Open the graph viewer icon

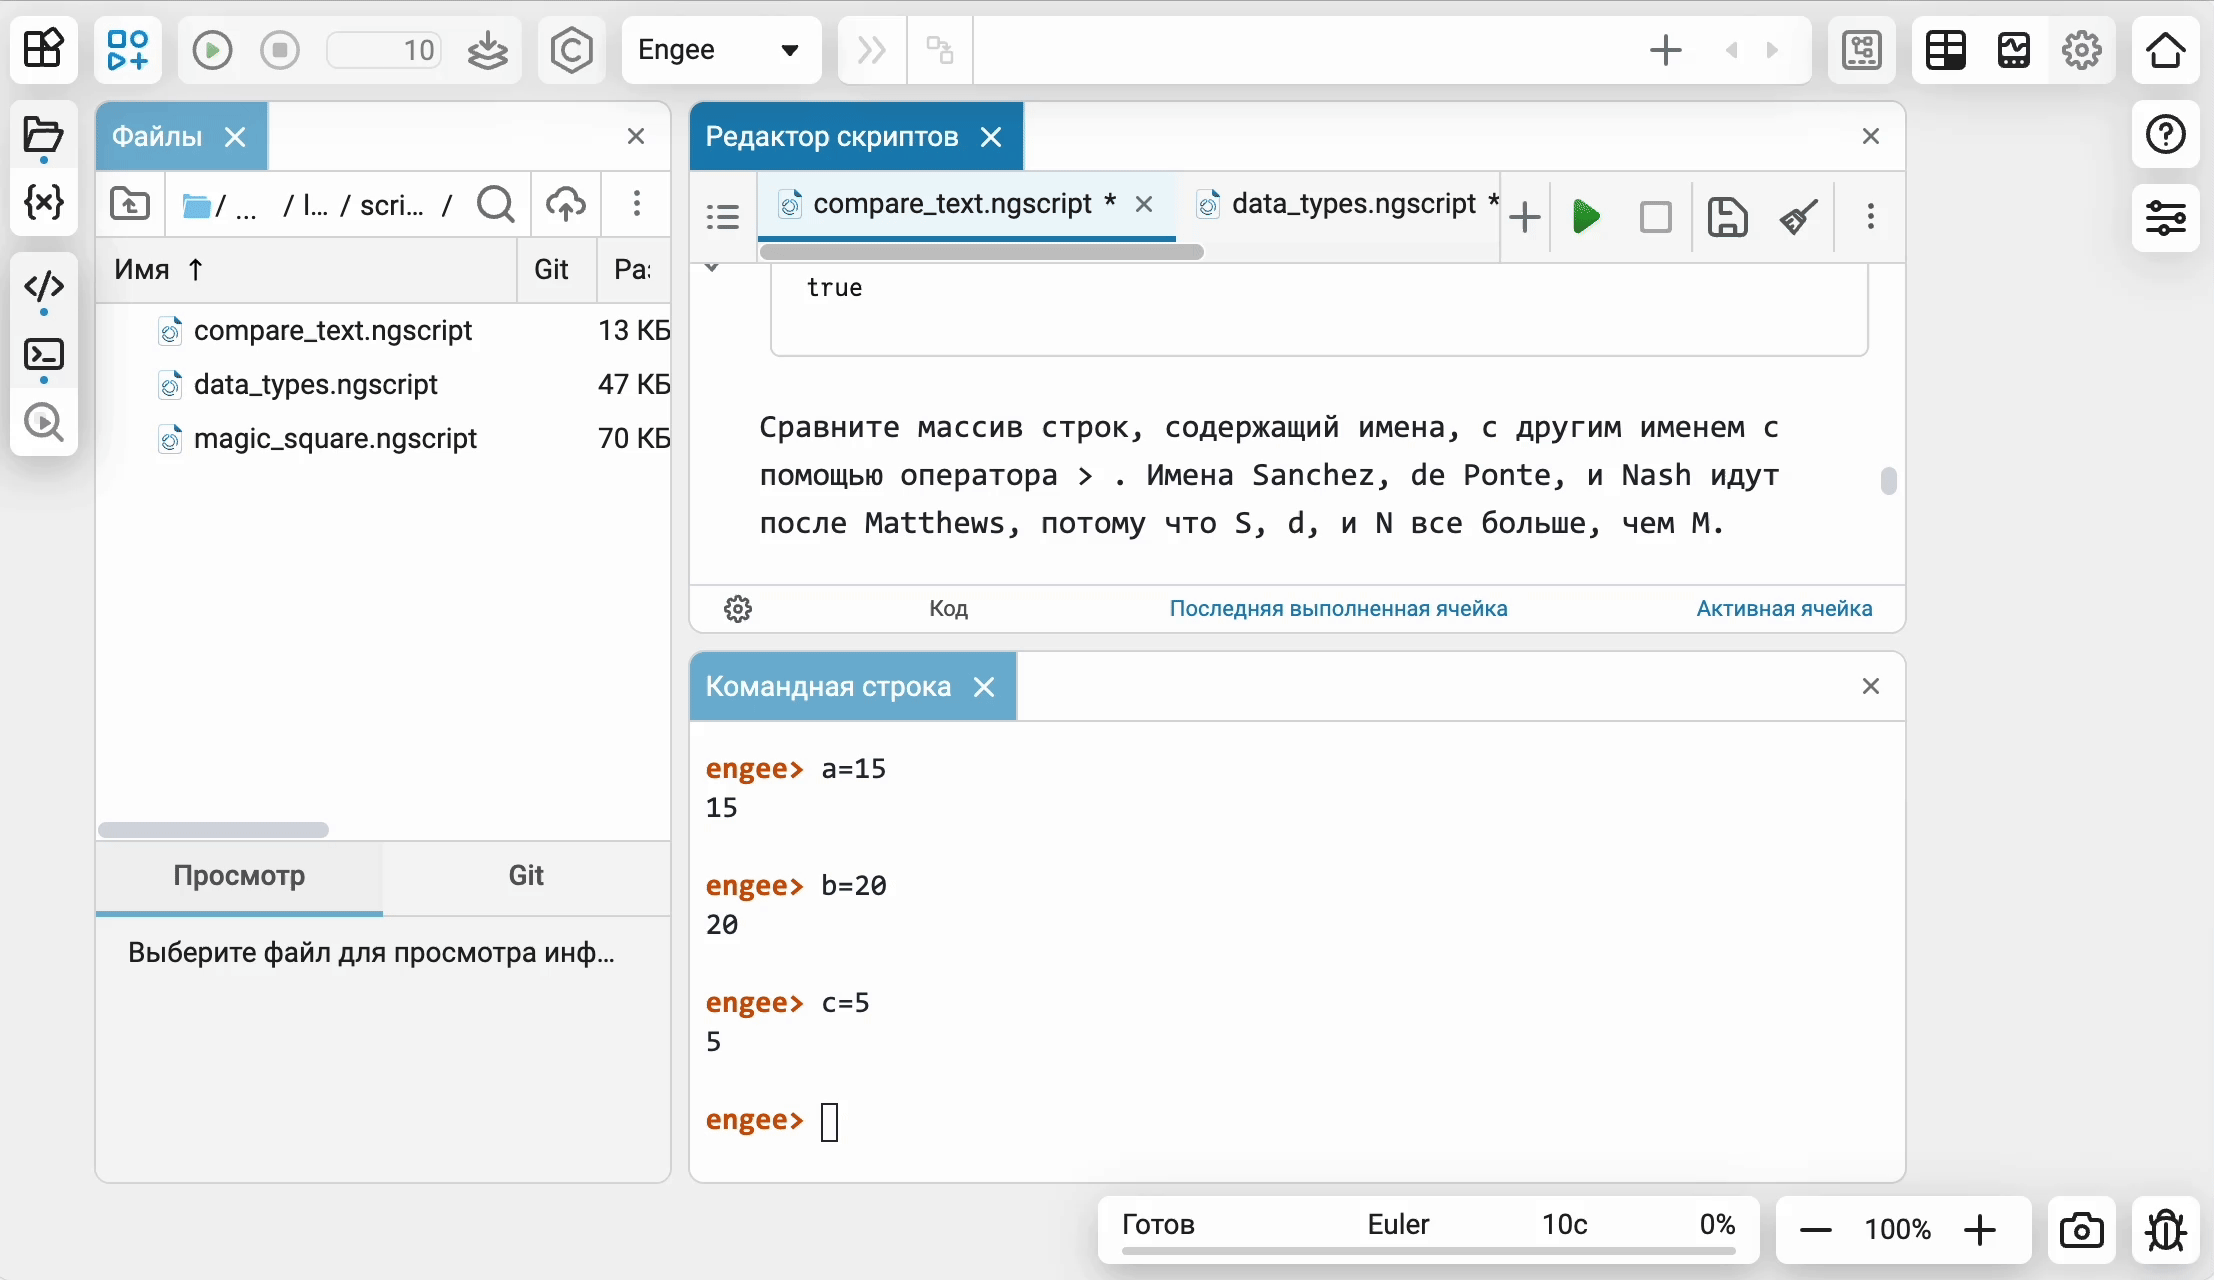tap(2014, 49)
